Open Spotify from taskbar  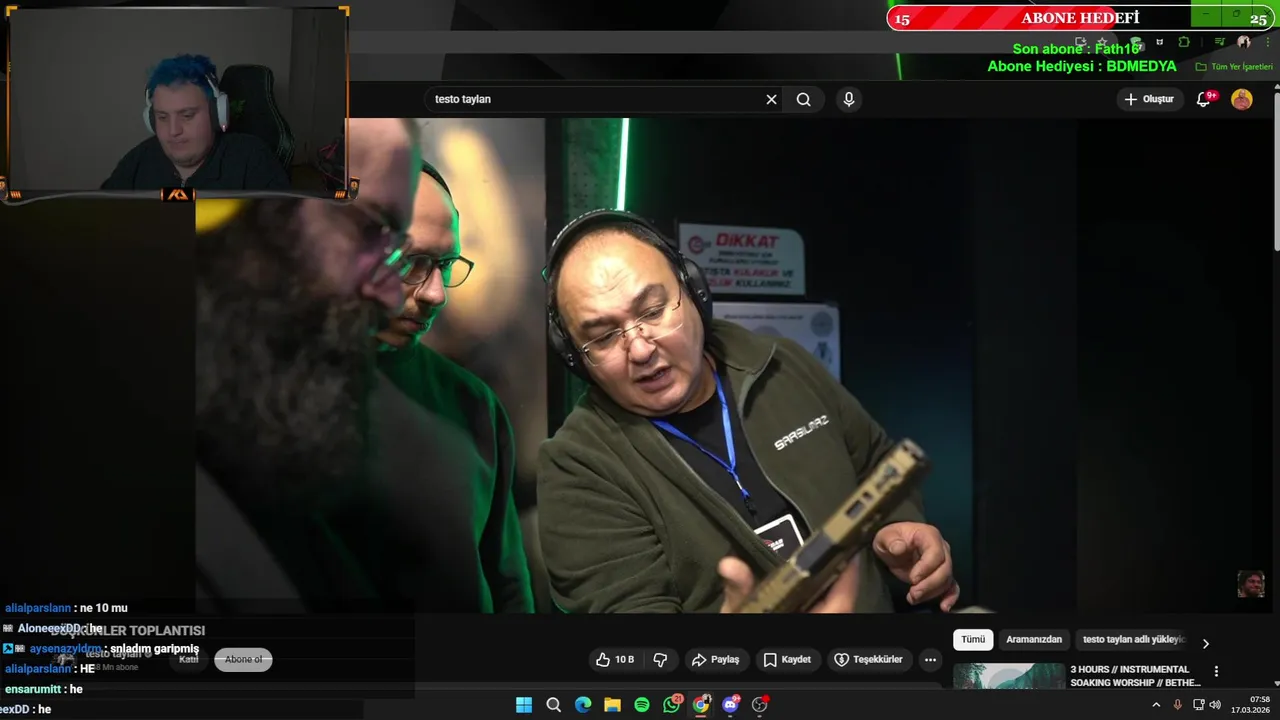tap(642, 705)
